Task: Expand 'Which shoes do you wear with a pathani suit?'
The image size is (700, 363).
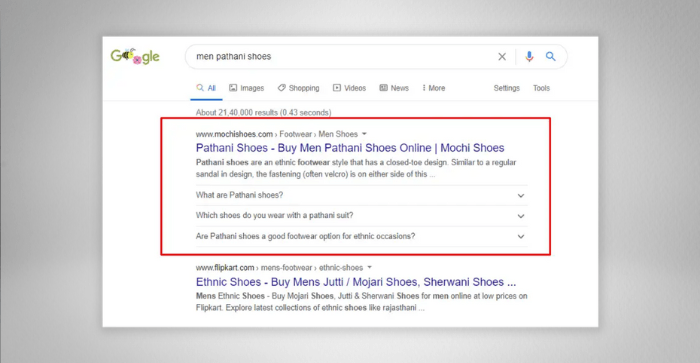Action: tap(362, 216)
